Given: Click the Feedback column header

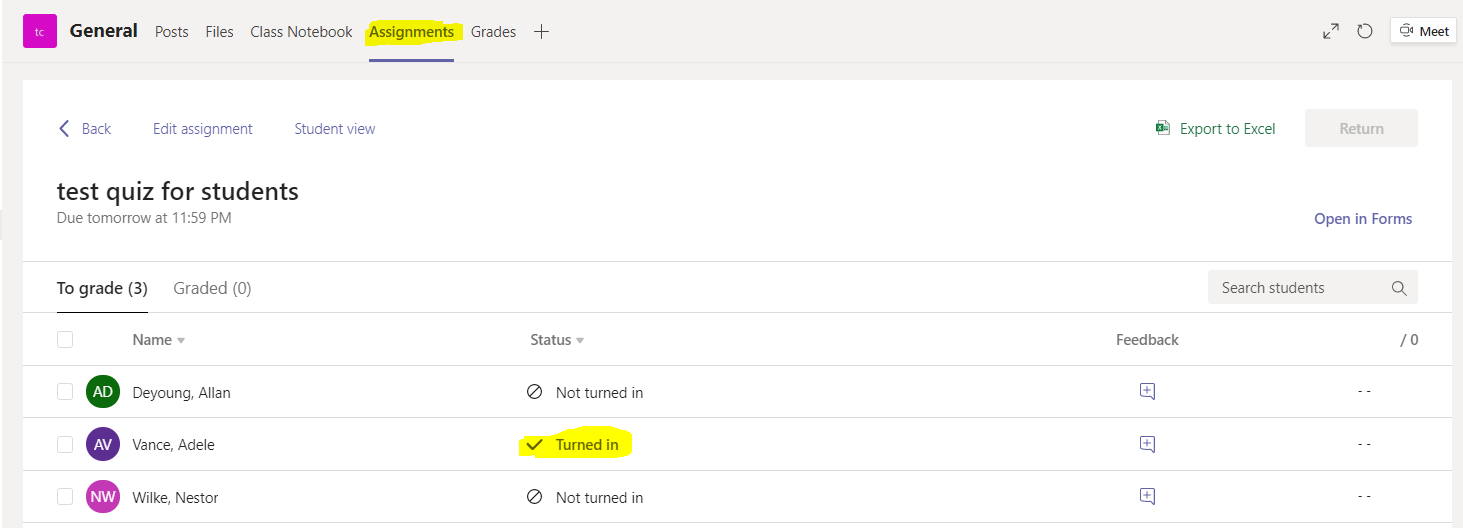Looking at the screenshot, I should (1147, 340).
